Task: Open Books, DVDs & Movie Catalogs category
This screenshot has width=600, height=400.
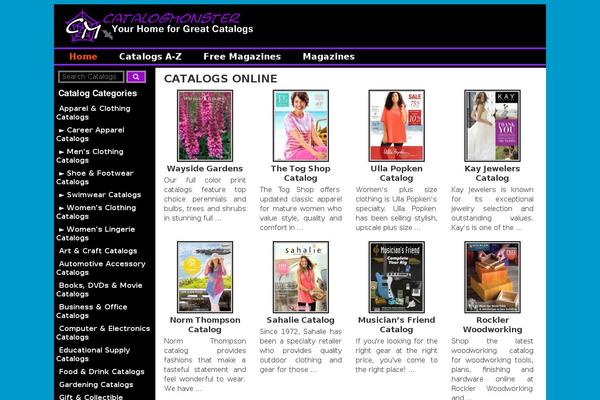Action: click(x=99, y=289)
